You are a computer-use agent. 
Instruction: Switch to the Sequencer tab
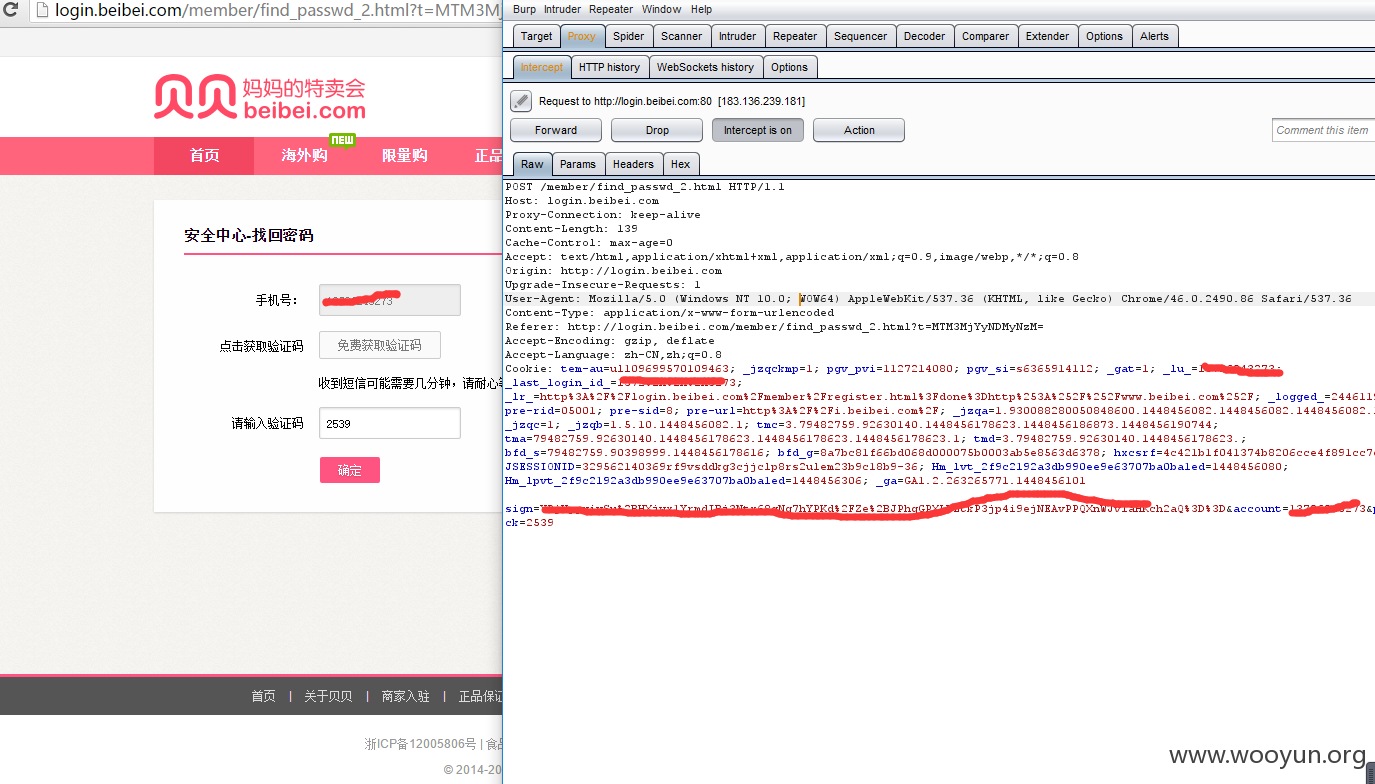coord(861,36)
